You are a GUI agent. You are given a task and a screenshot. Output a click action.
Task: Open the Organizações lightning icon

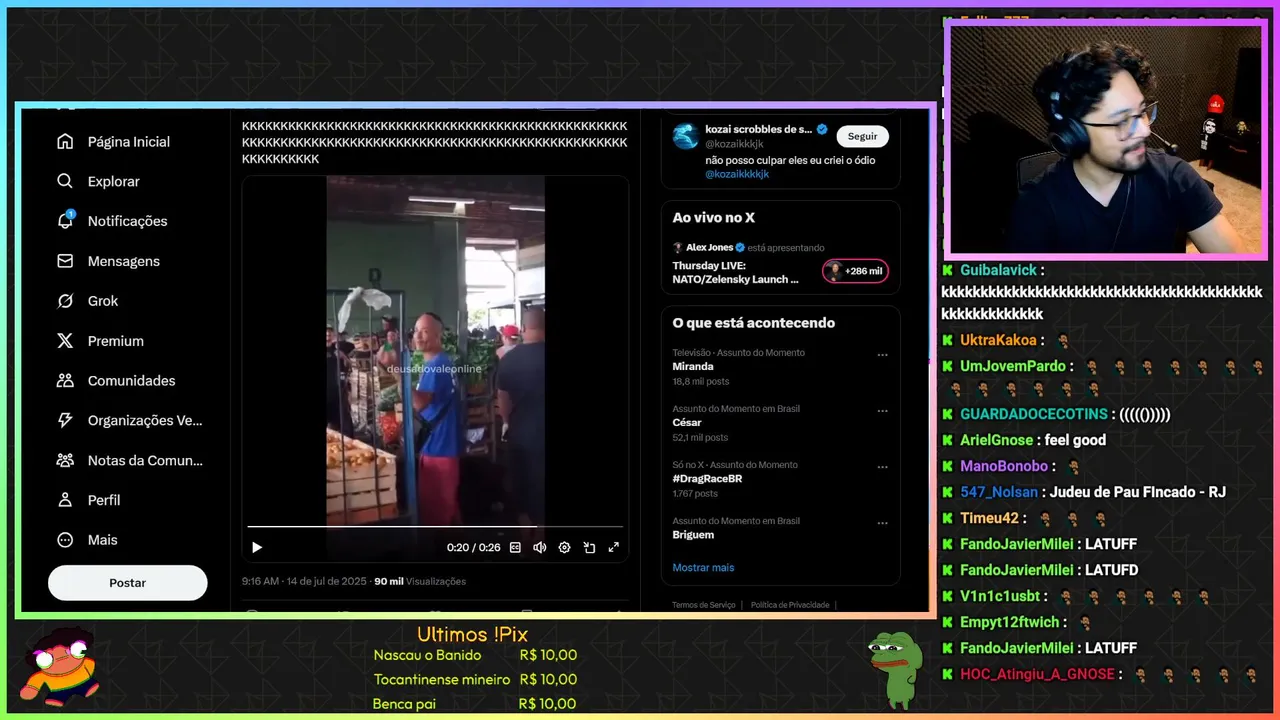65,421
